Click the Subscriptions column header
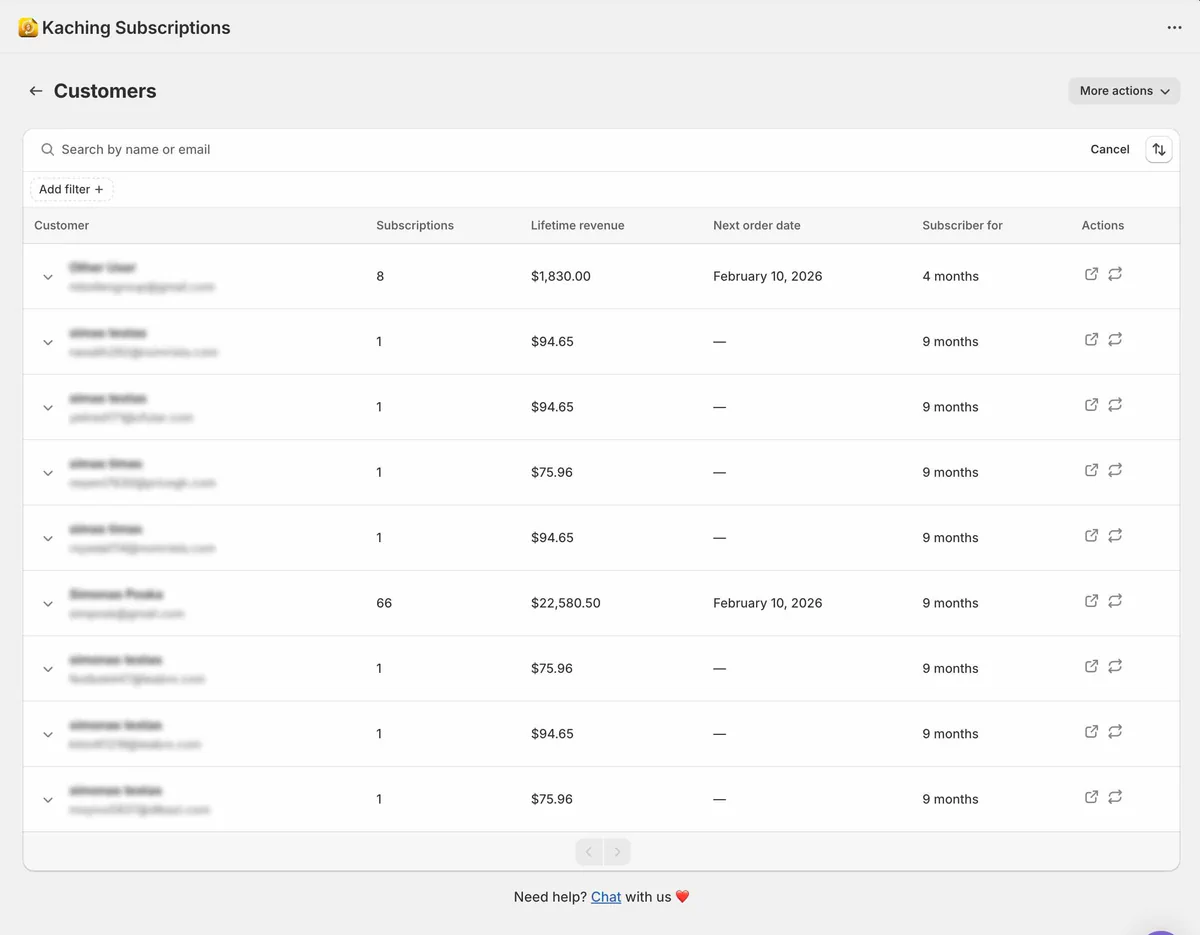 coord(415,225)
